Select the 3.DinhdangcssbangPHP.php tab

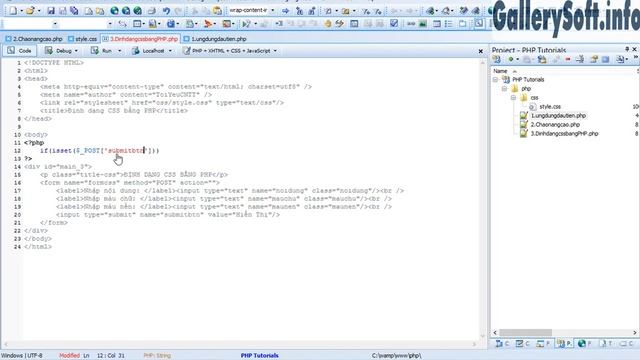141,39
